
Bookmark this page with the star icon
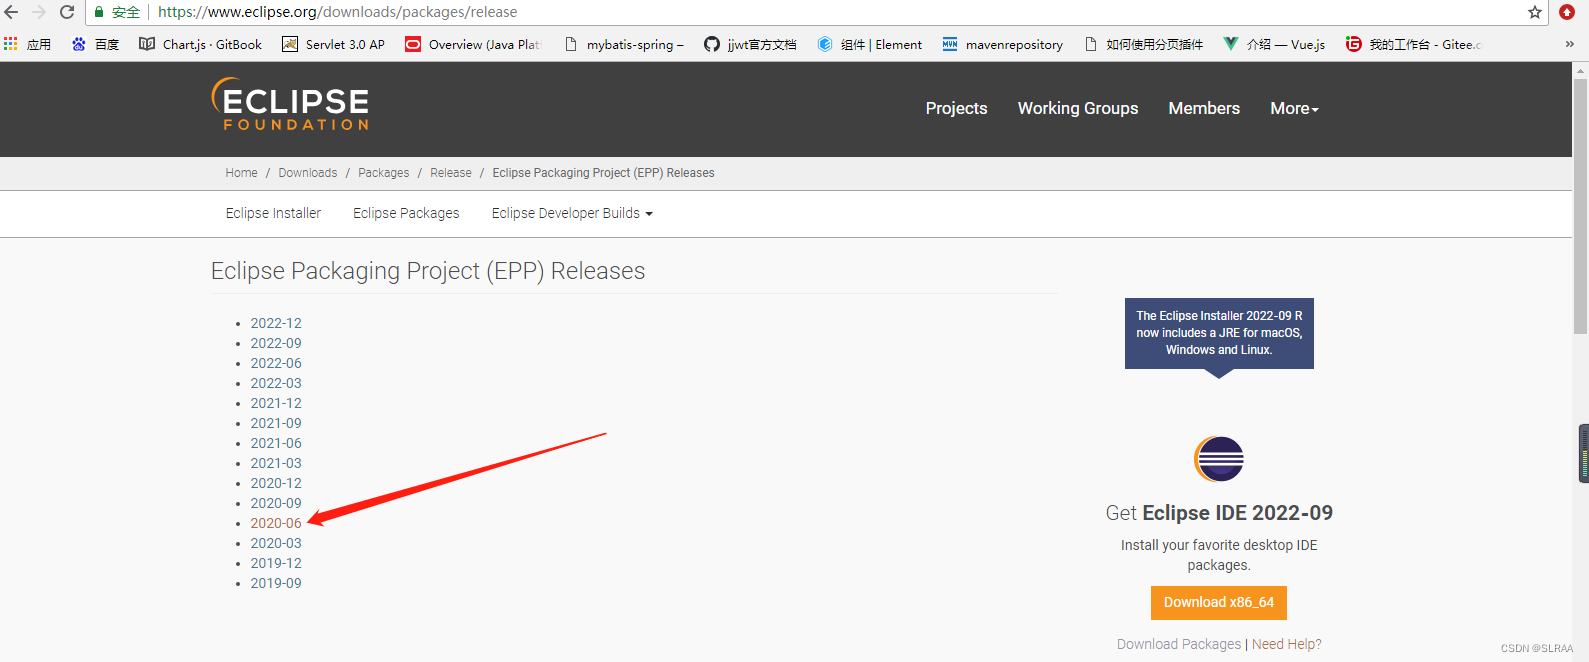coord(1535,12)
